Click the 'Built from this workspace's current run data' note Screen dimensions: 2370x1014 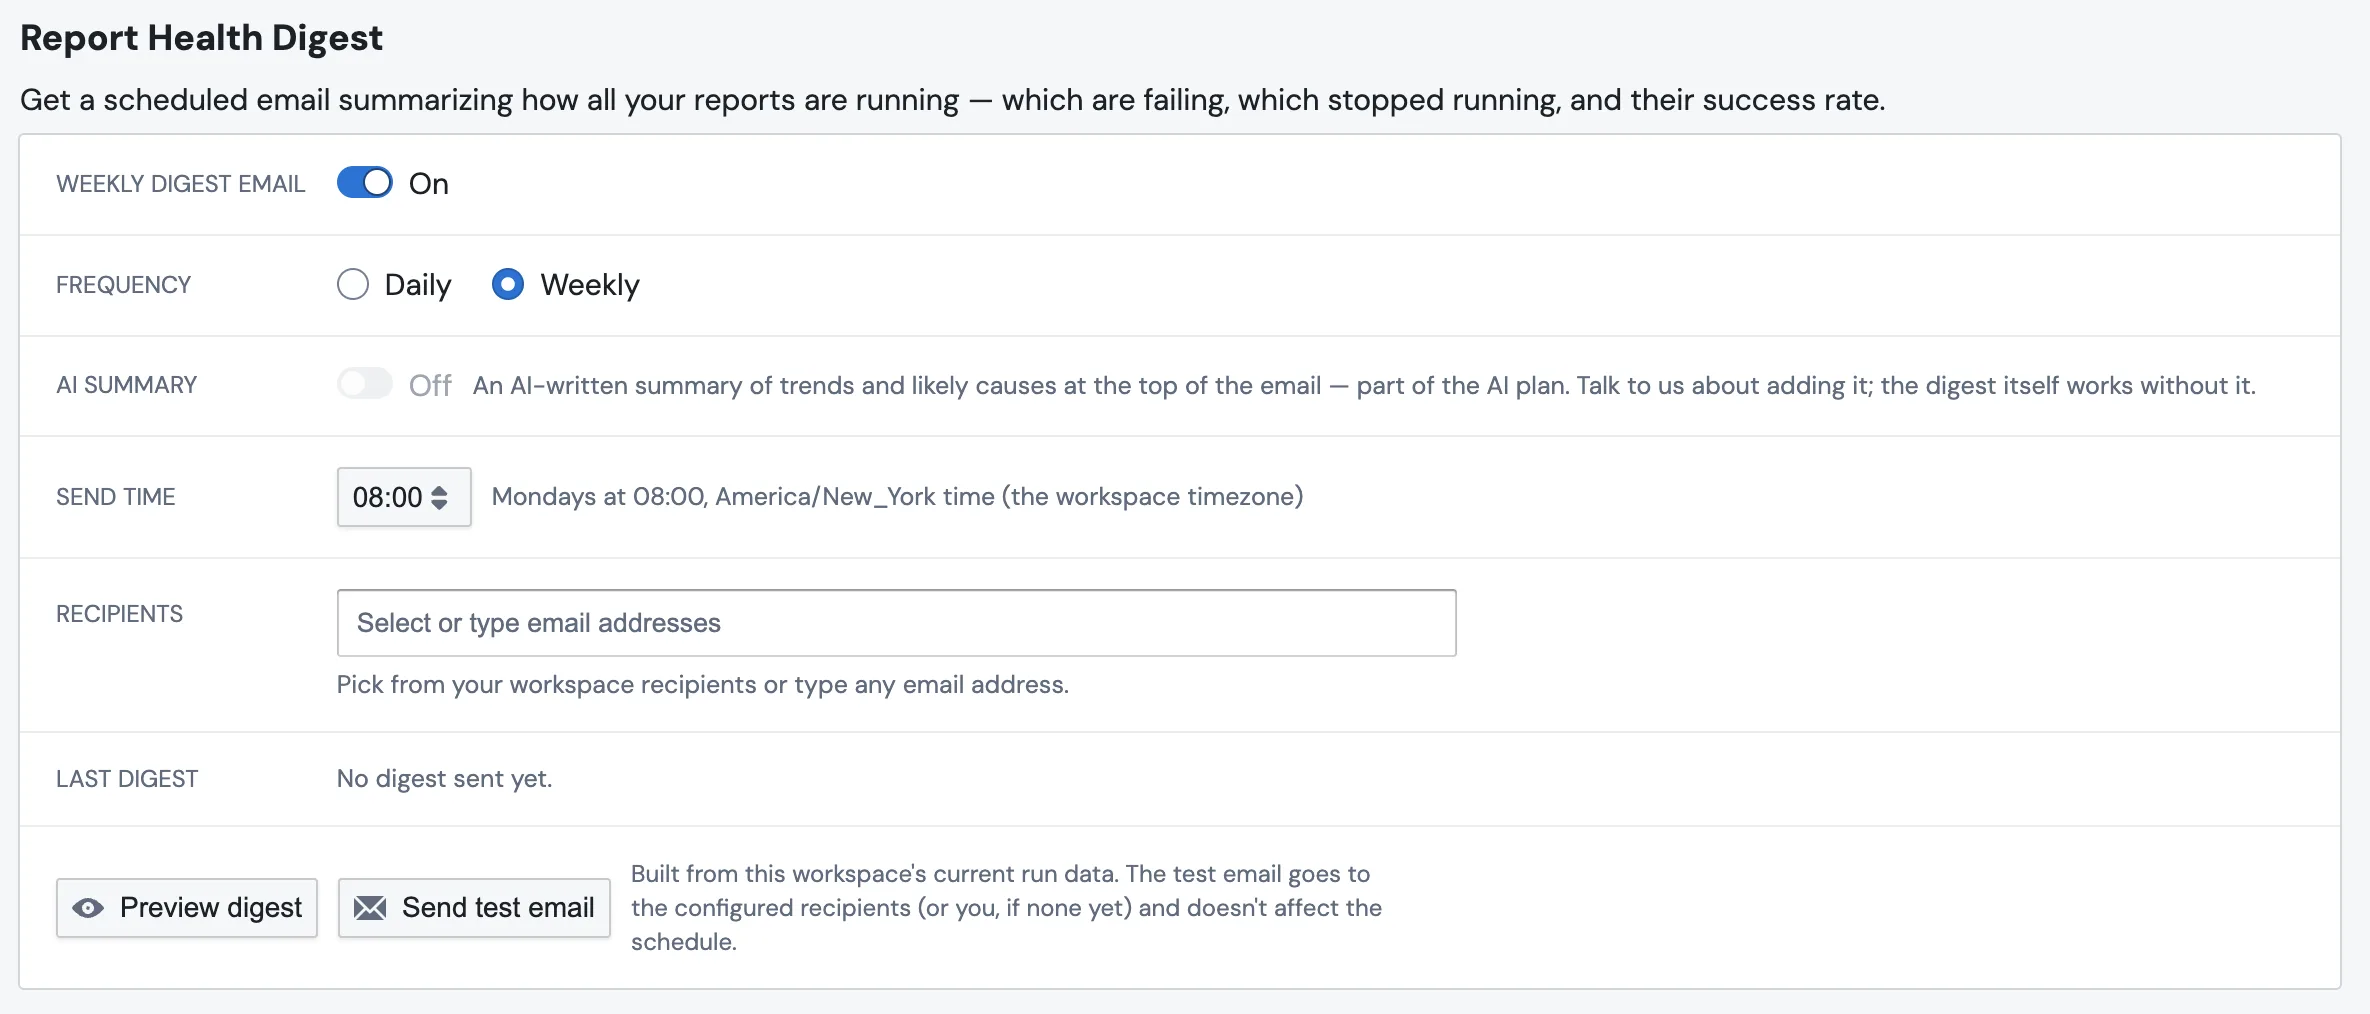(x=1006, y=908)
